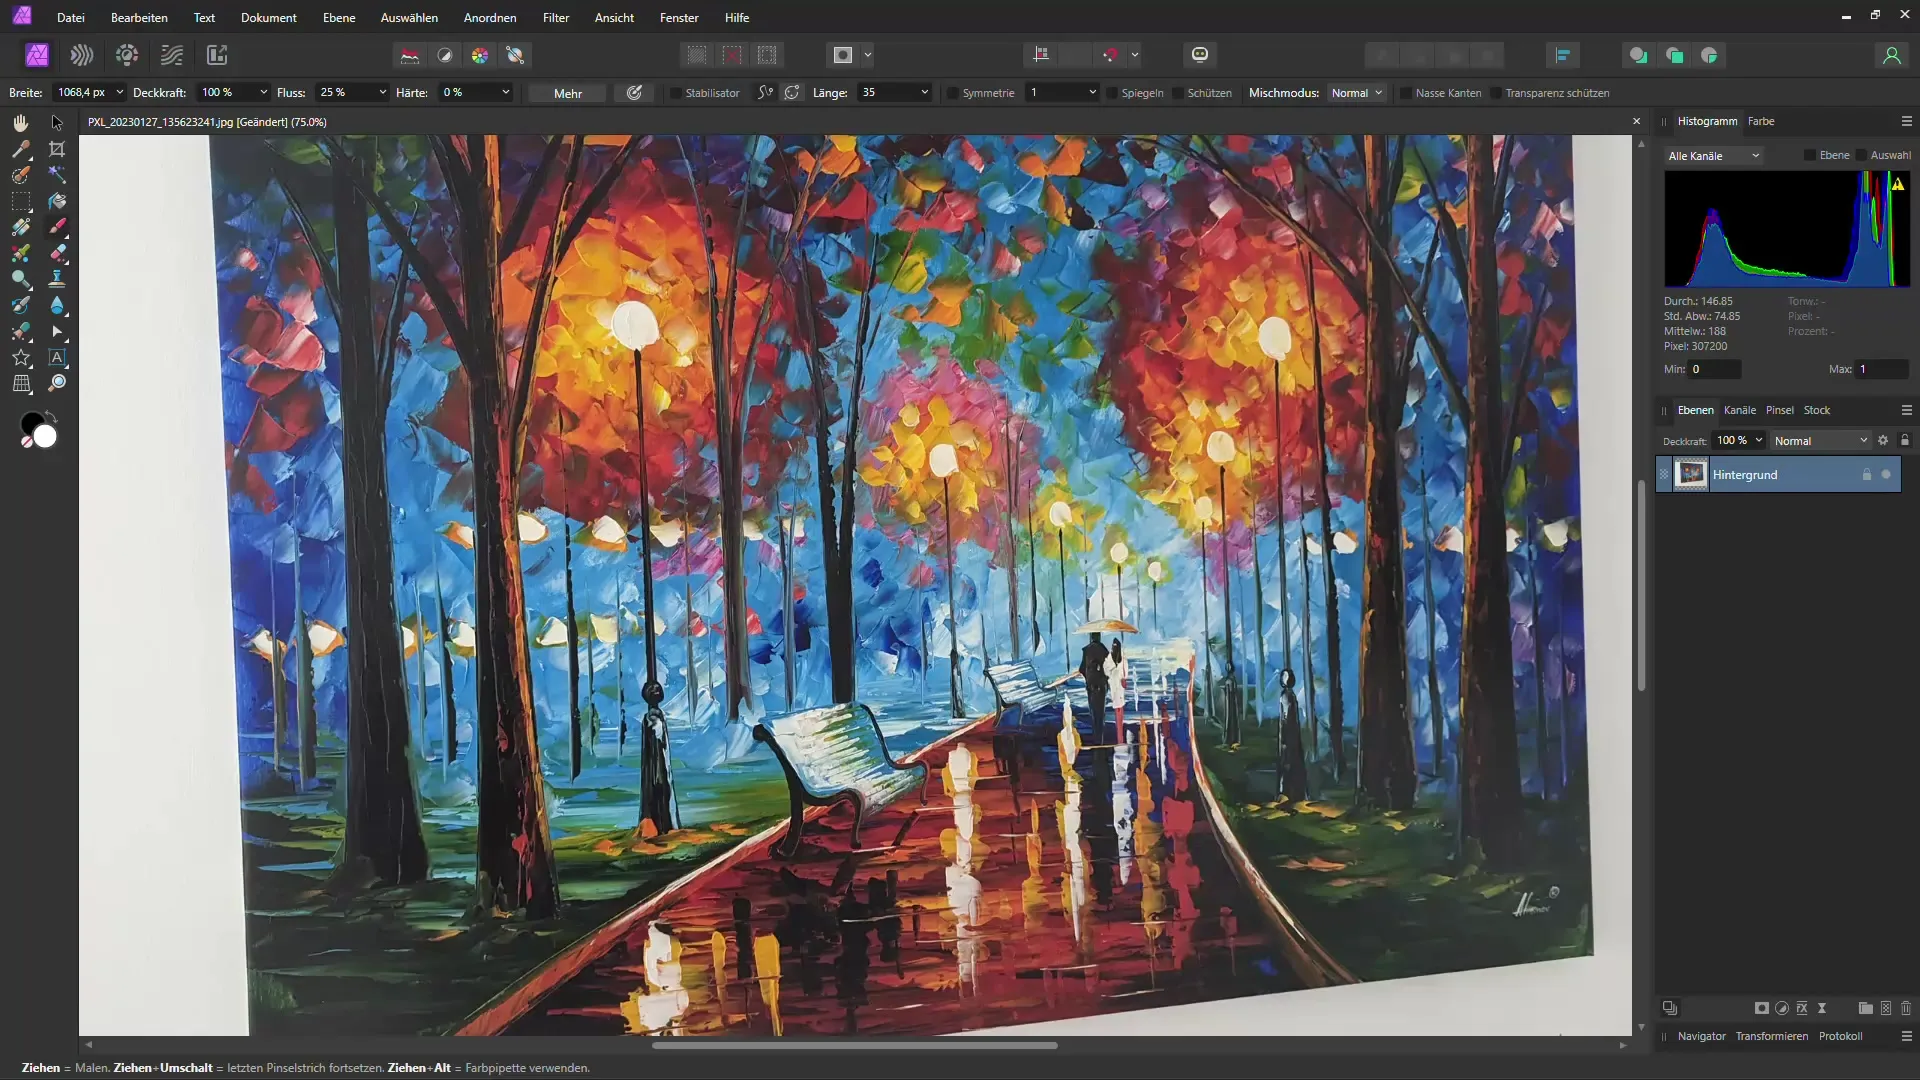Select the Move arrow tool
Image resolution: width=1920 pixels, height=1080 pixels.
(57, 122)
